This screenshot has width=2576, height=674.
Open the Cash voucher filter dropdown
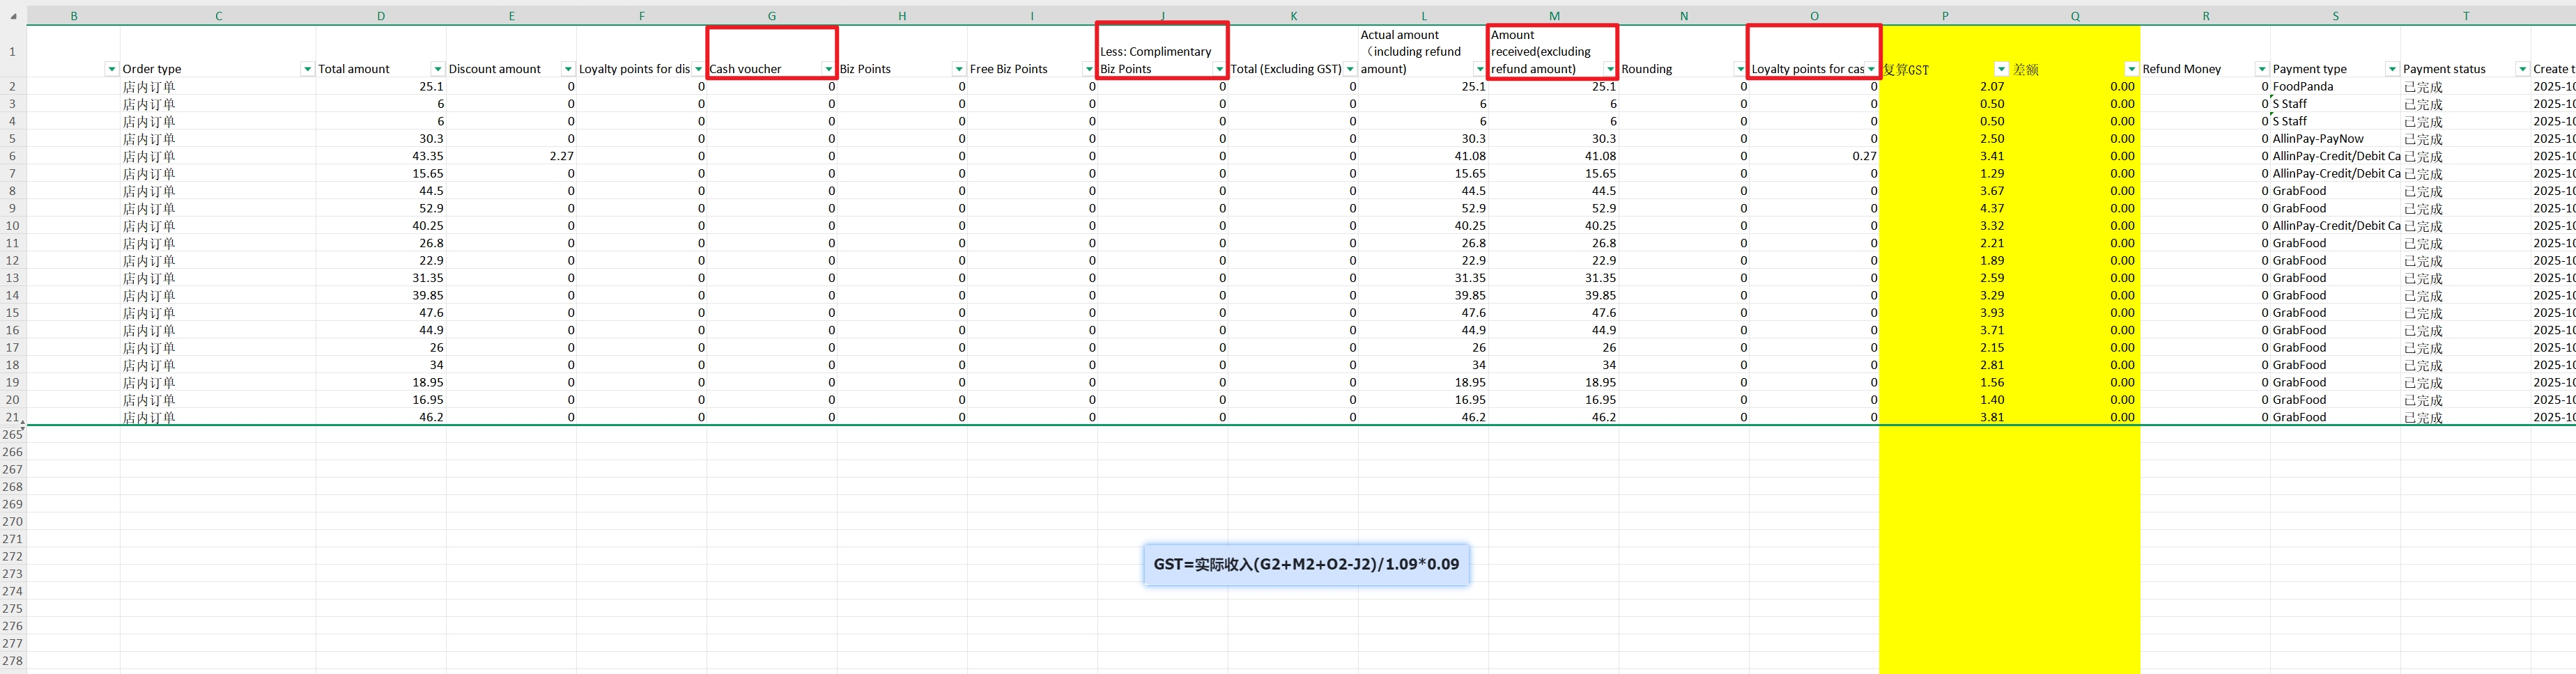coord(828,69)
